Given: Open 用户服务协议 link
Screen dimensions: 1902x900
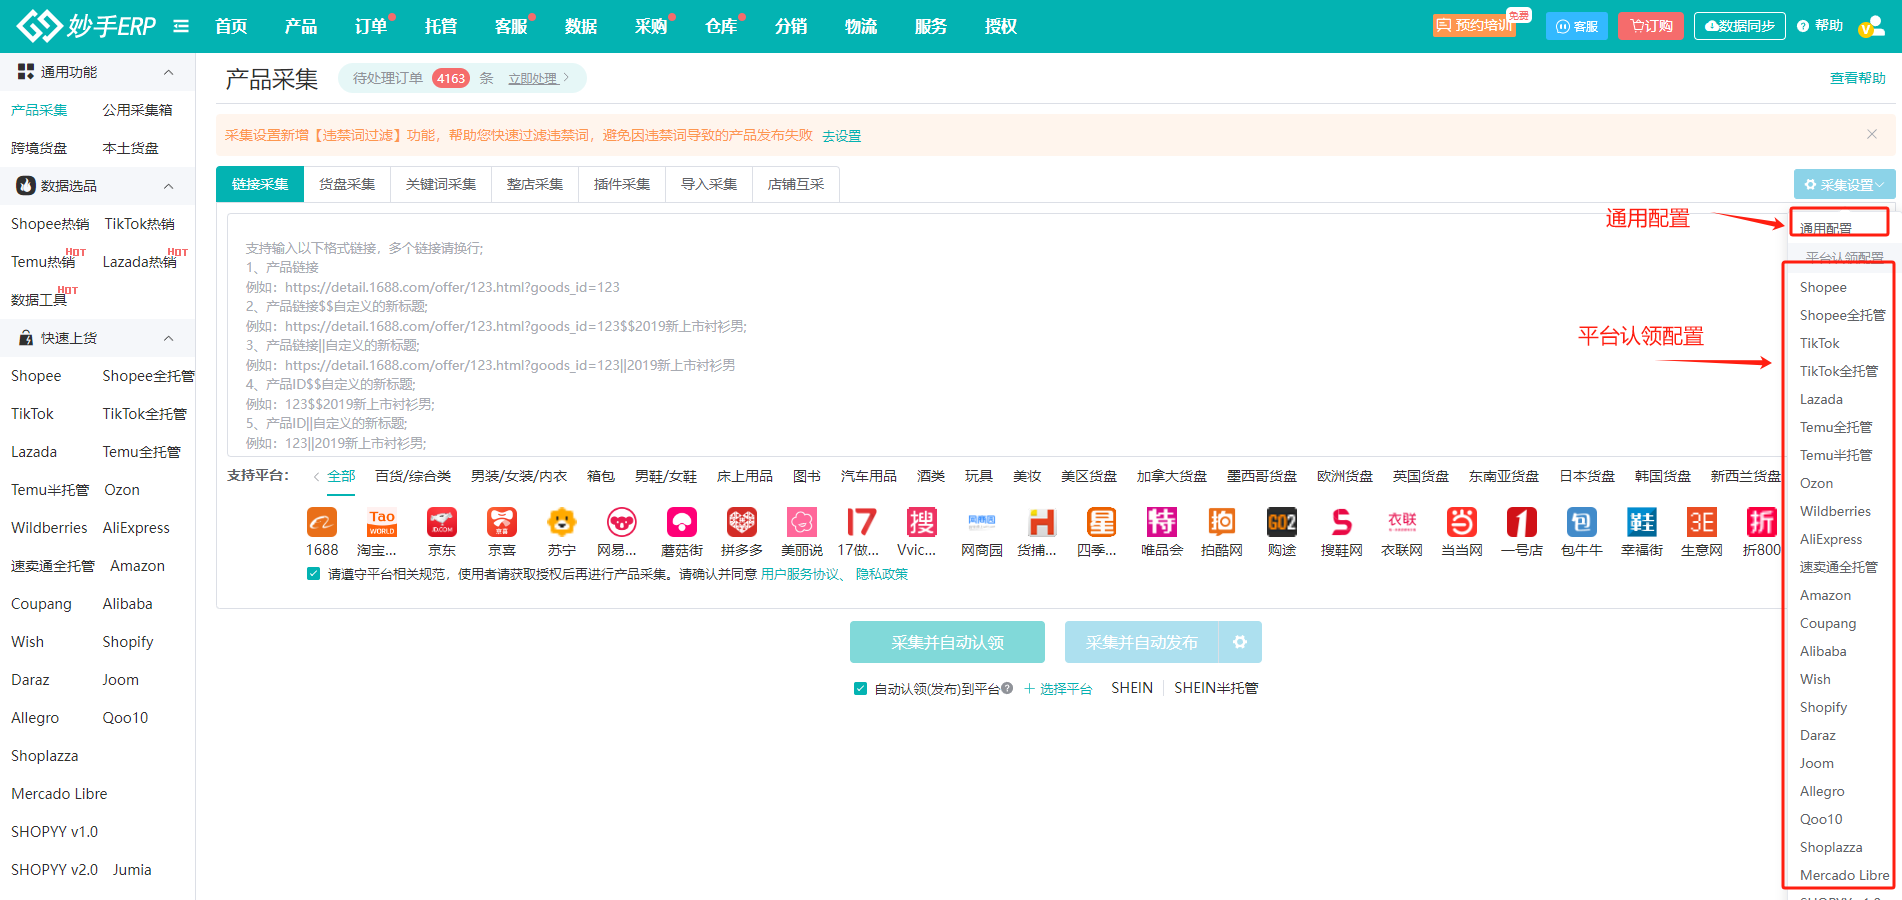Looking at the screenshot, I should tap(800, 574).
